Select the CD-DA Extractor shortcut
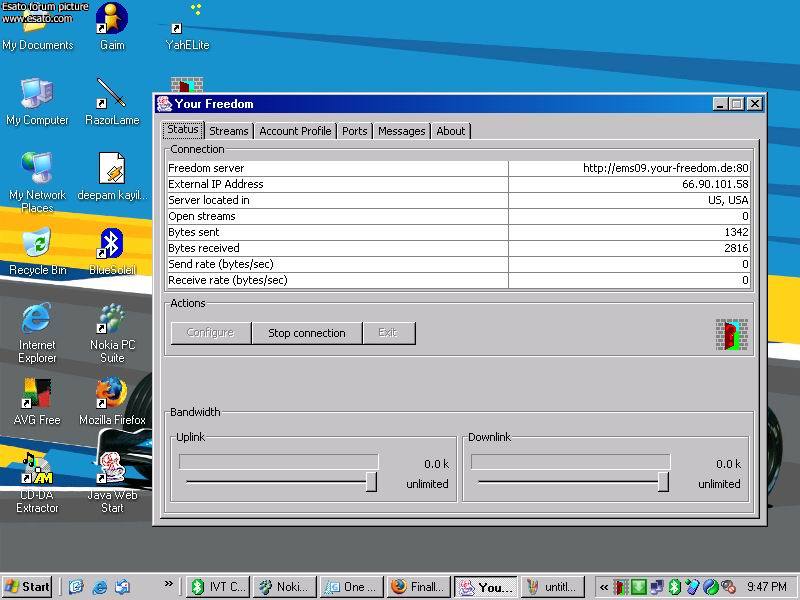Viewport: 800px width, 600px height. [37, 483]
